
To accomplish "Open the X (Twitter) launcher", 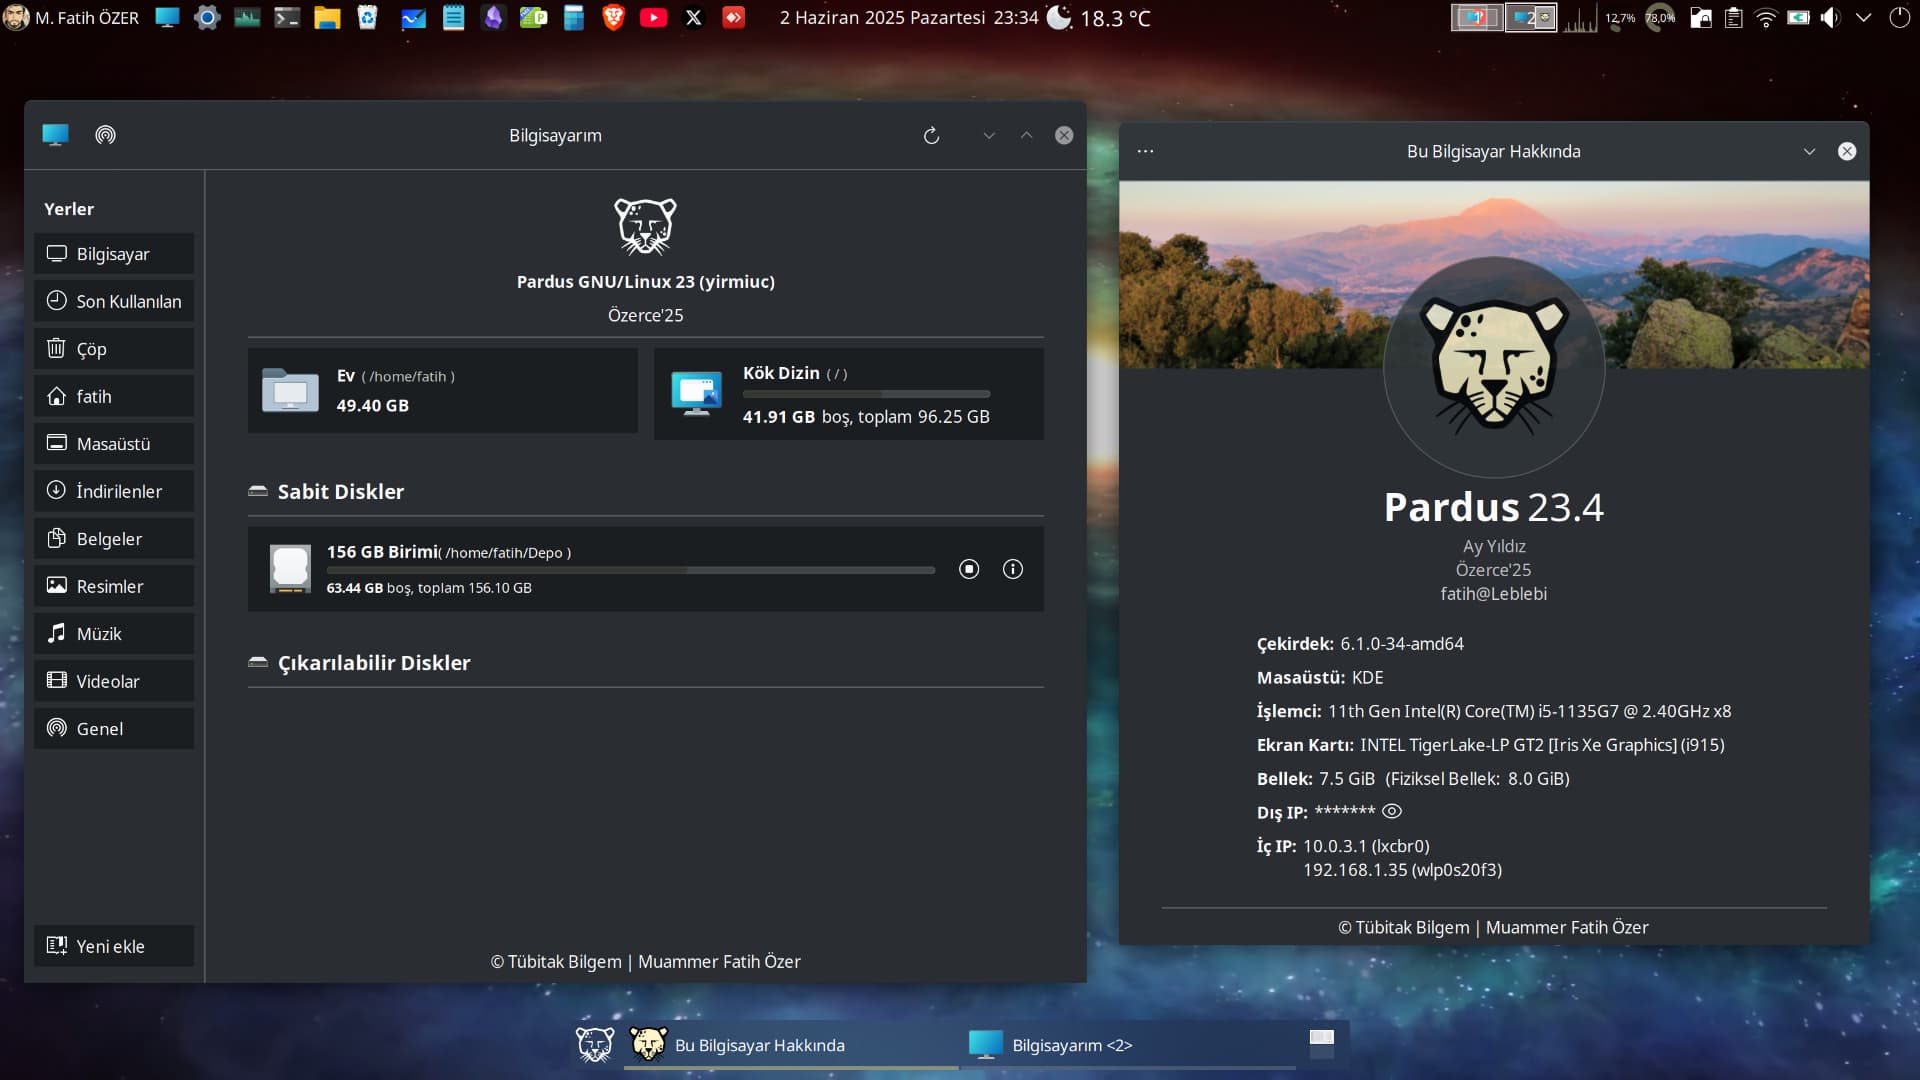I will (x=693, y=18).
